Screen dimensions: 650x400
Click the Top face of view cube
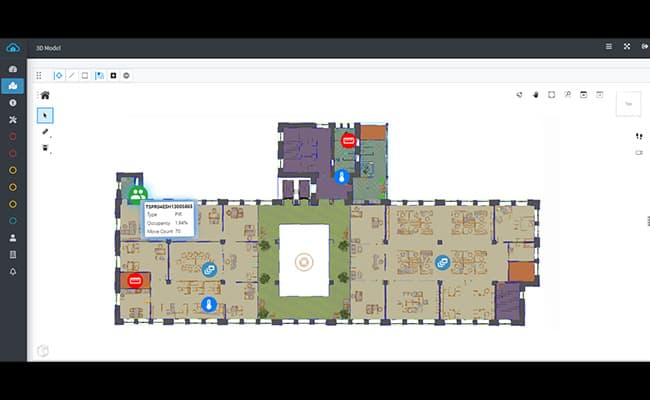(629, 102)
